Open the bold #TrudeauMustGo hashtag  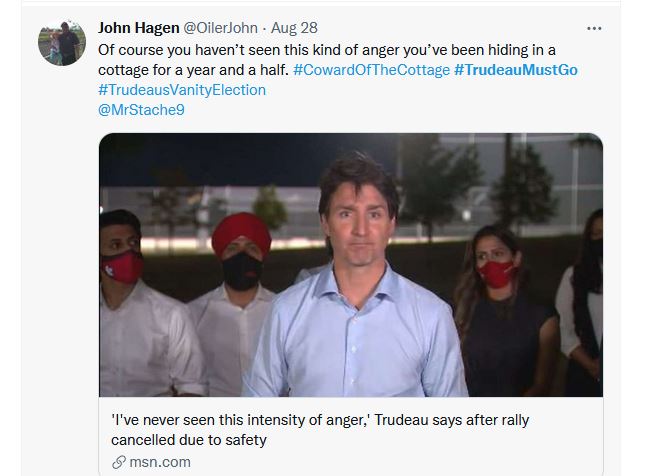(516, 70)
